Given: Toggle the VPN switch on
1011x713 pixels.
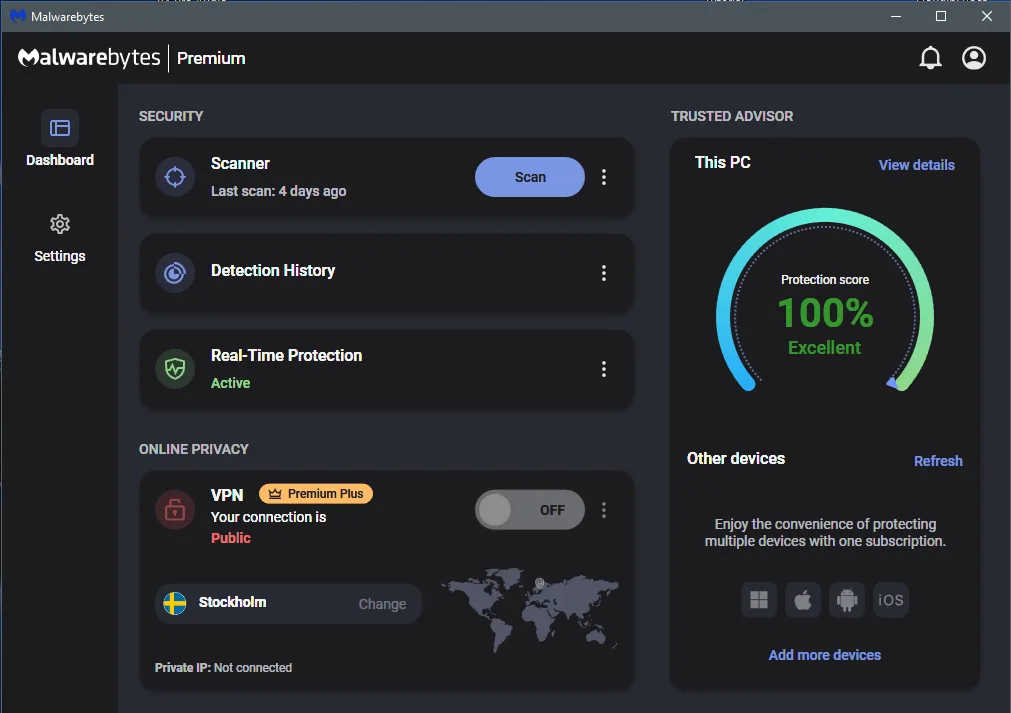Looking at the screenshot, I should 530,510.
